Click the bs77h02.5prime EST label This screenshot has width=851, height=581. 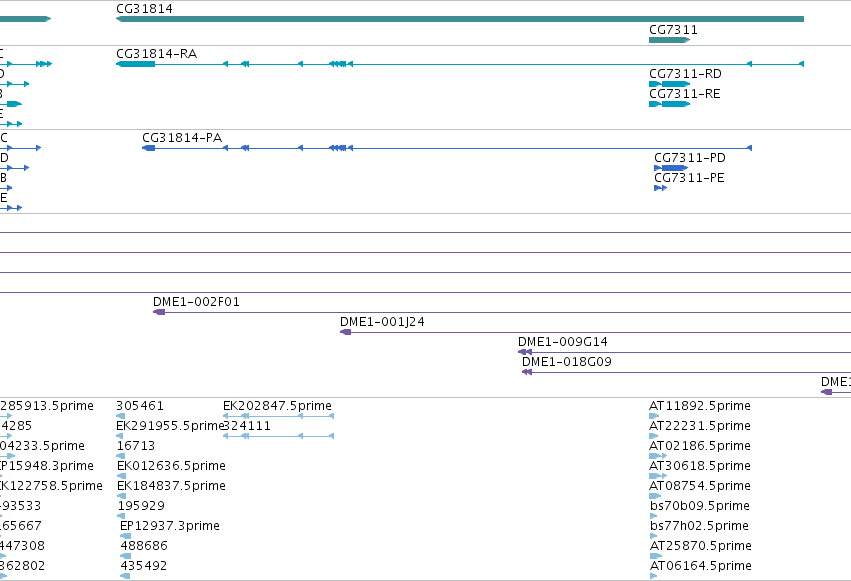[700, 526]
